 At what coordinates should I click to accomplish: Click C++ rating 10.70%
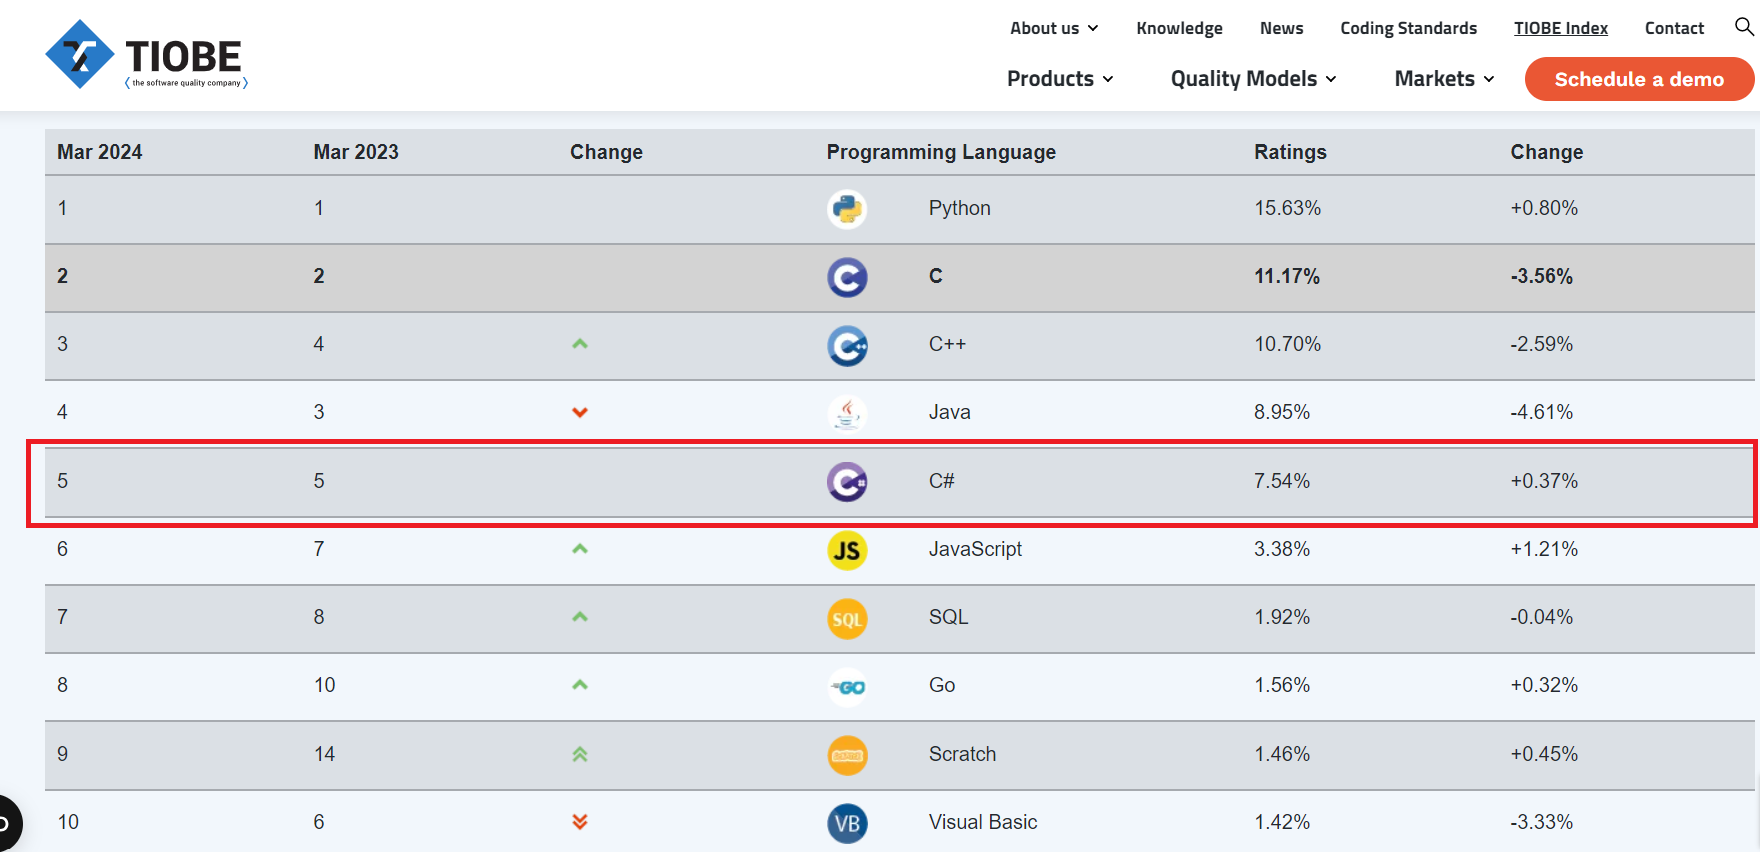click(x=1288, y=344)
